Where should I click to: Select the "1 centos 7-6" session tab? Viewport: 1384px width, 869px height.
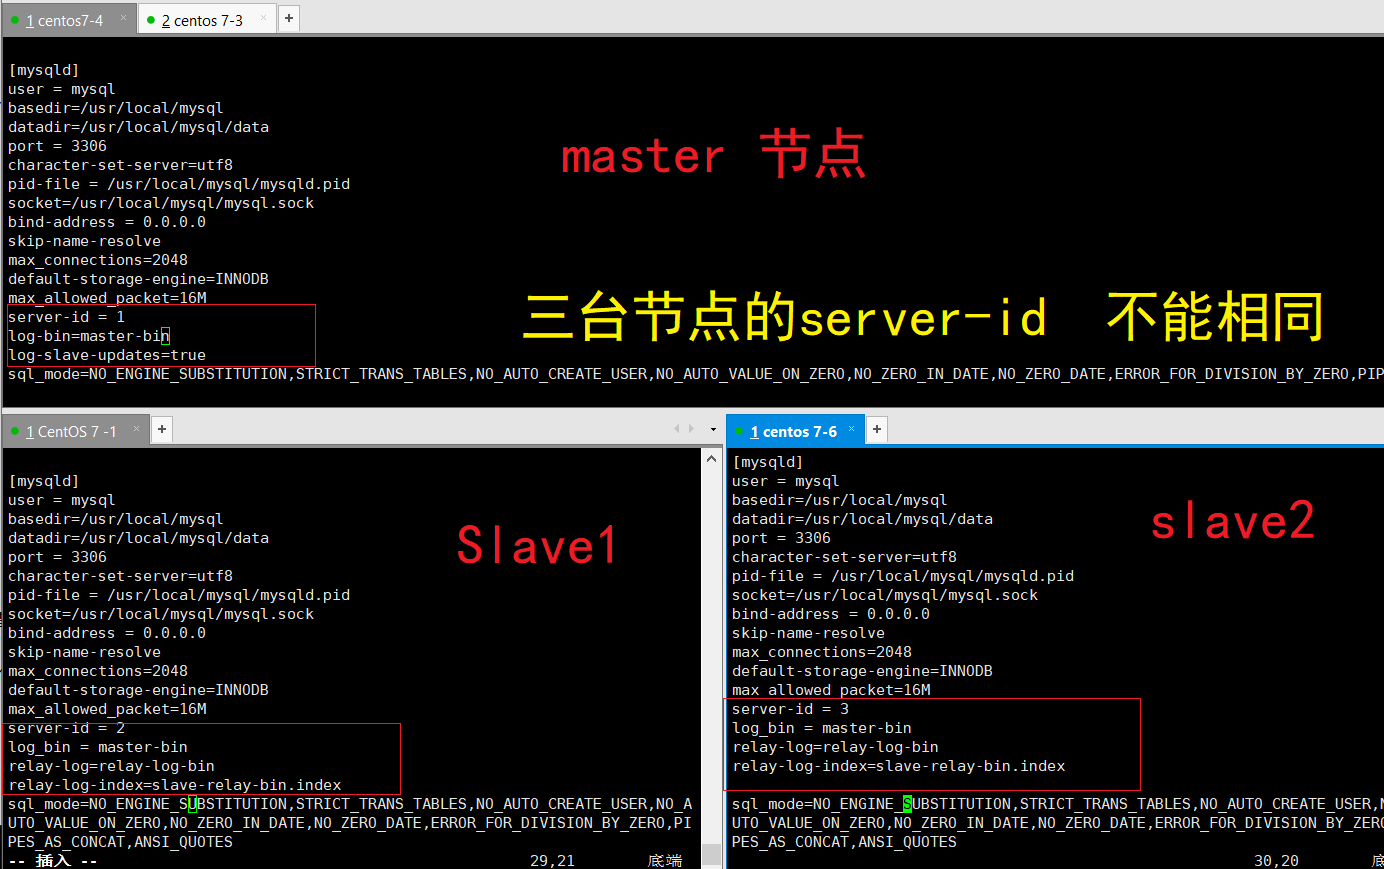coord(795,431)
